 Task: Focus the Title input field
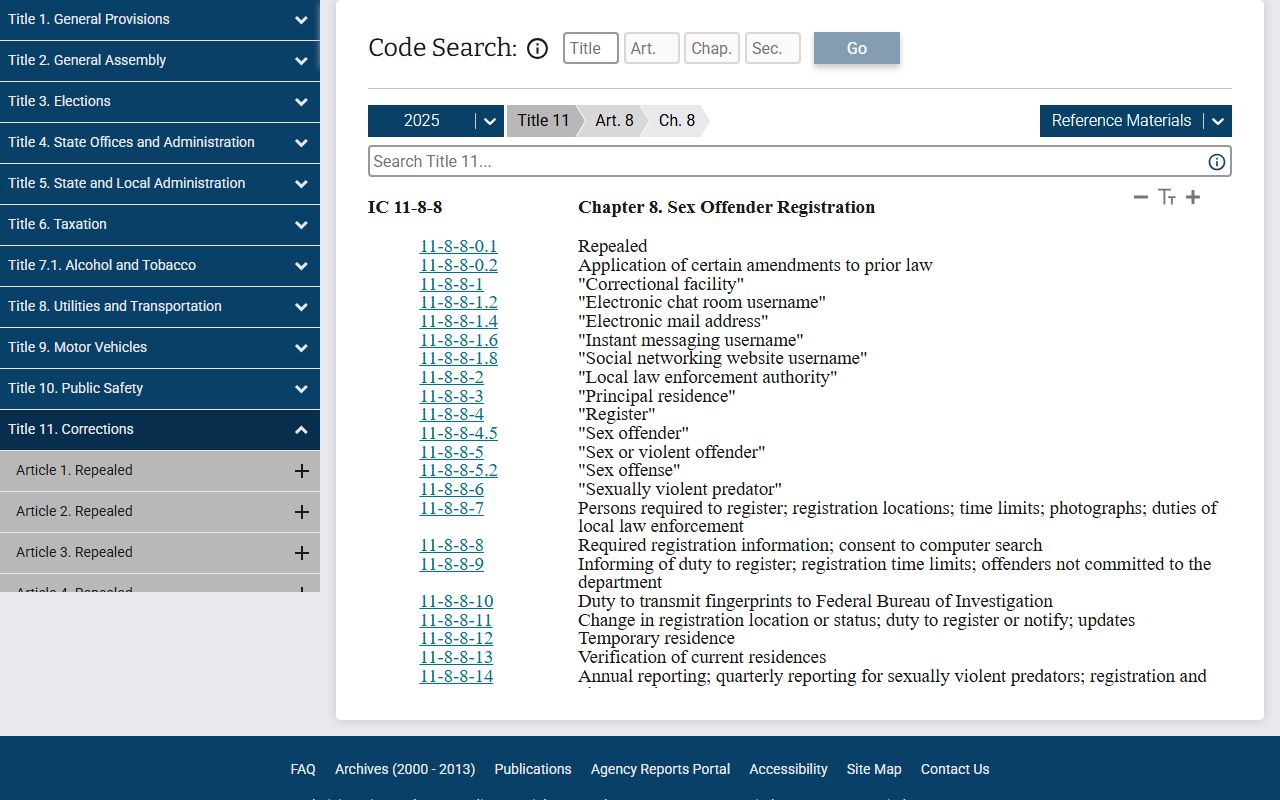tap(591, 48)
